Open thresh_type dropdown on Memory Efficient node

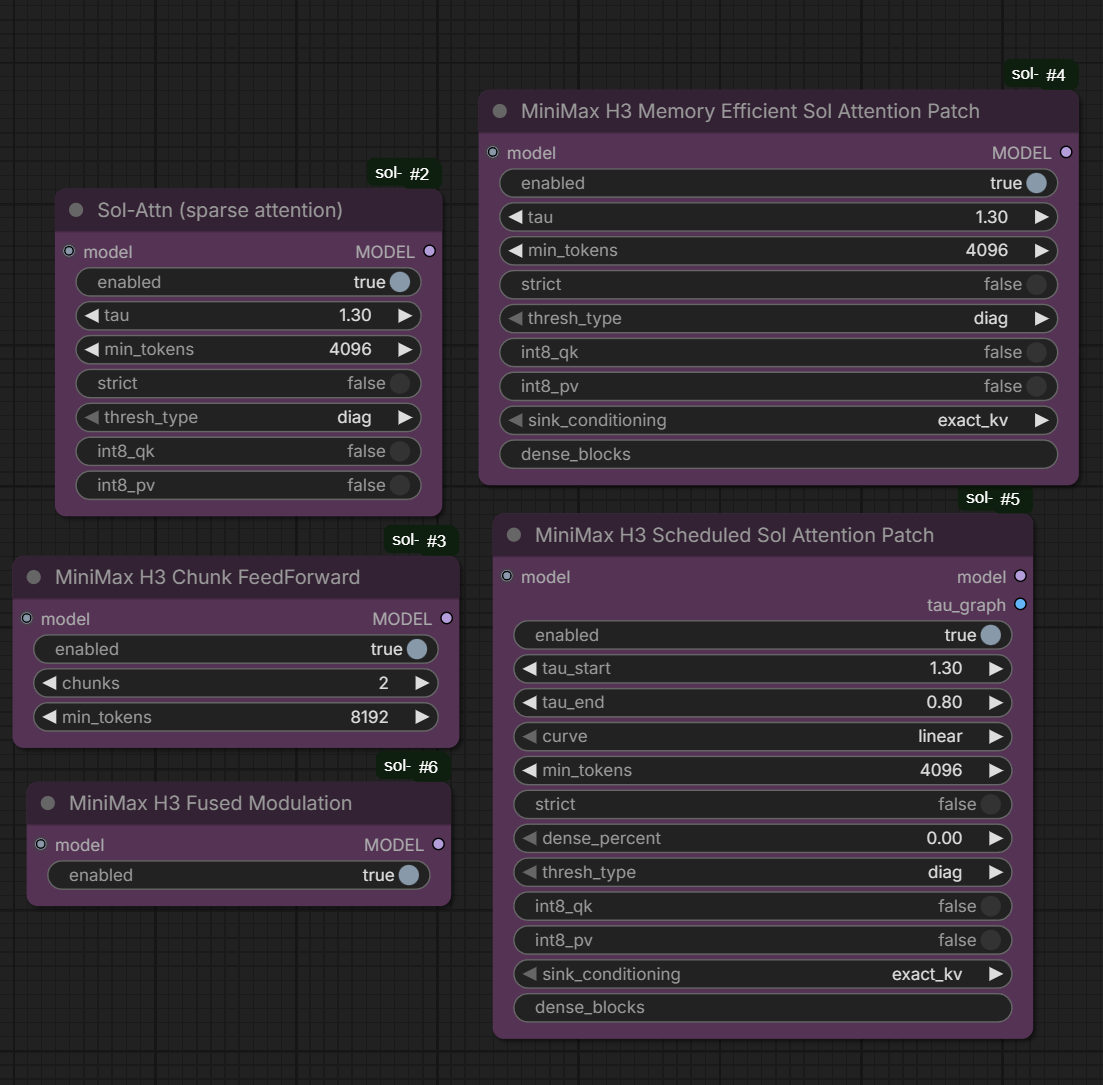pyautogui.click(x=779, y=318)
